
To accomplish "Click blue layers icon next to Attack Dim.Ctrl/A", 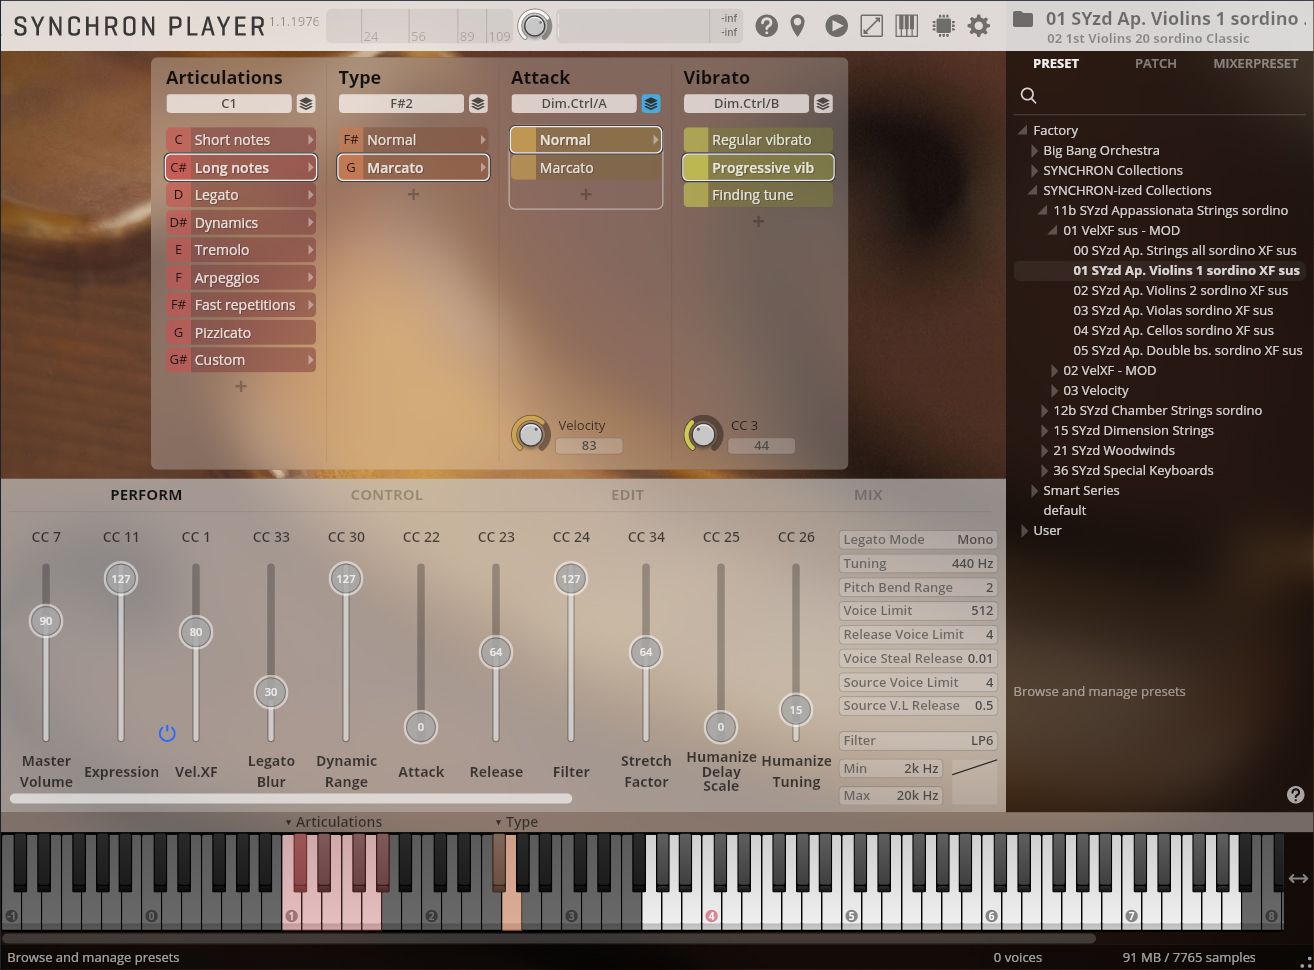I will [651, 104].
